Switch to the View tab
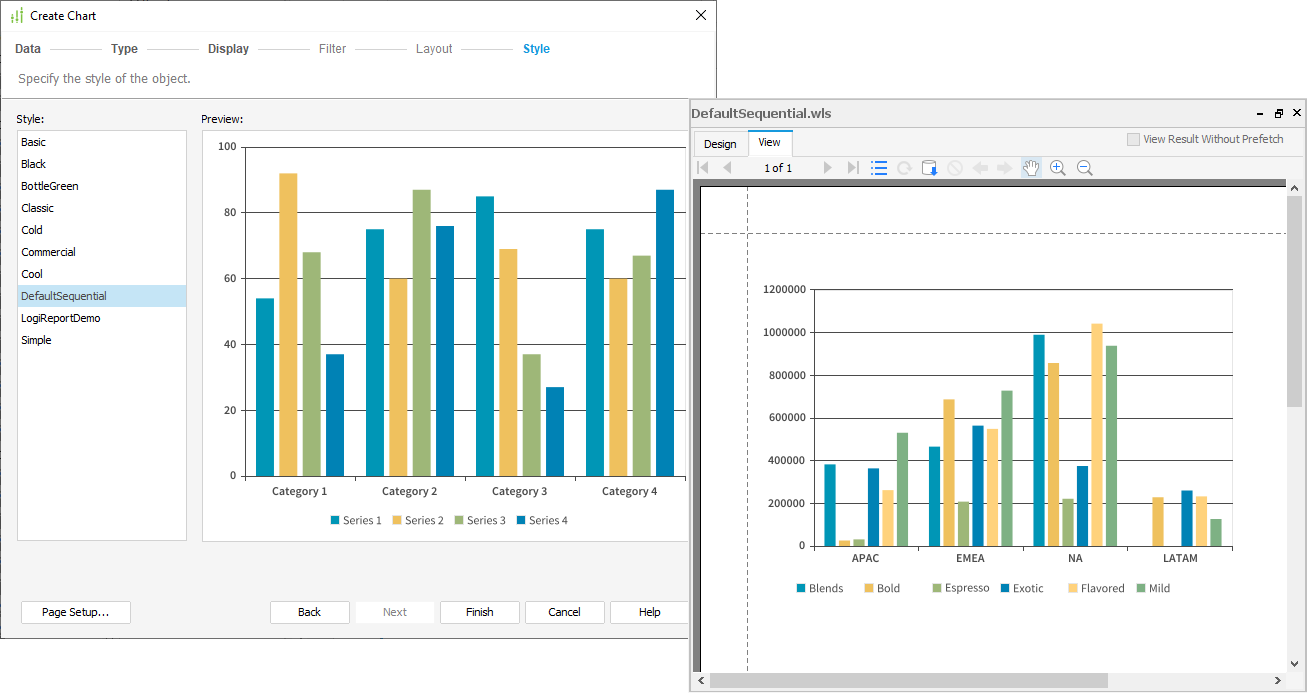1307x693 pixels. click(769, 143)
